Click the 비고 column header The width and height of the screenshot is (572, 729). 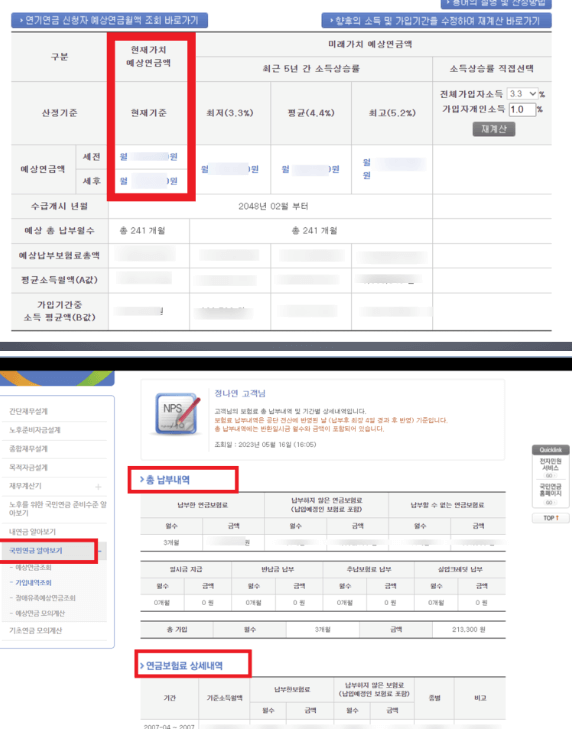[x=480, y=698]
